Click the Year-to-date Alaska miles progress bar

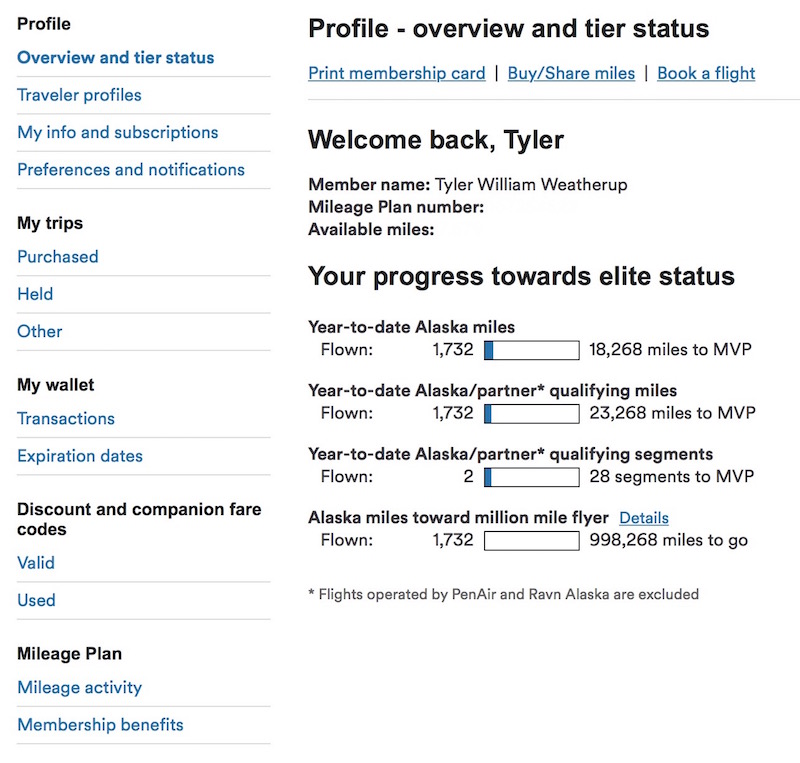coord(532,351)
